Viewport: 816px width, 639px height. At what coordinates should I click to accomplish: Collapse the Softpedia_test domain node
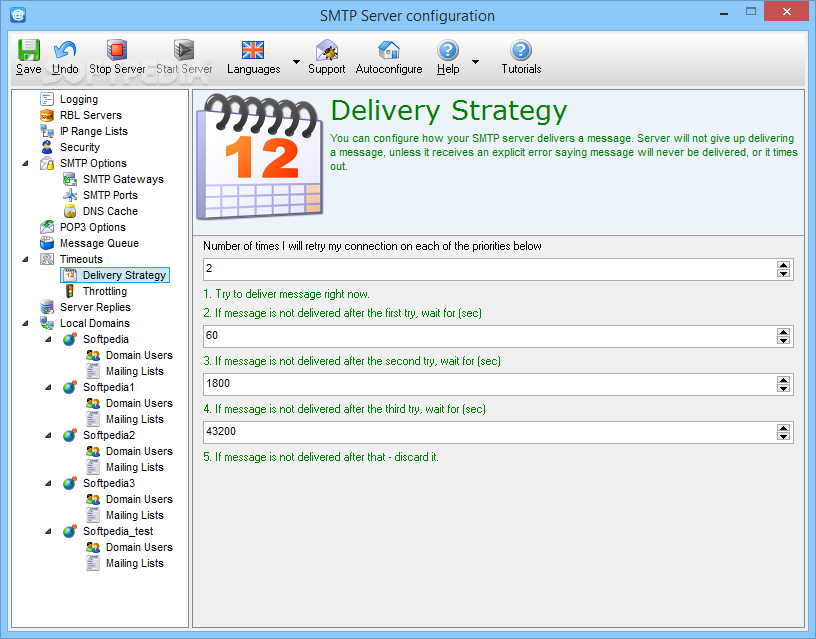(48, 531)
